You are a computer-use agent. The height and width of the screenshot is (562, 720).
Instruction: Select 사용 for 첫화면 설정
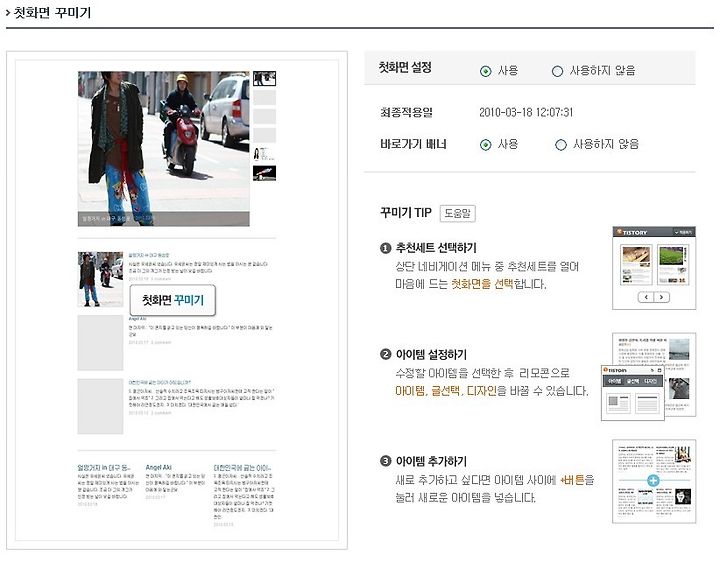[x=485, y=71]
